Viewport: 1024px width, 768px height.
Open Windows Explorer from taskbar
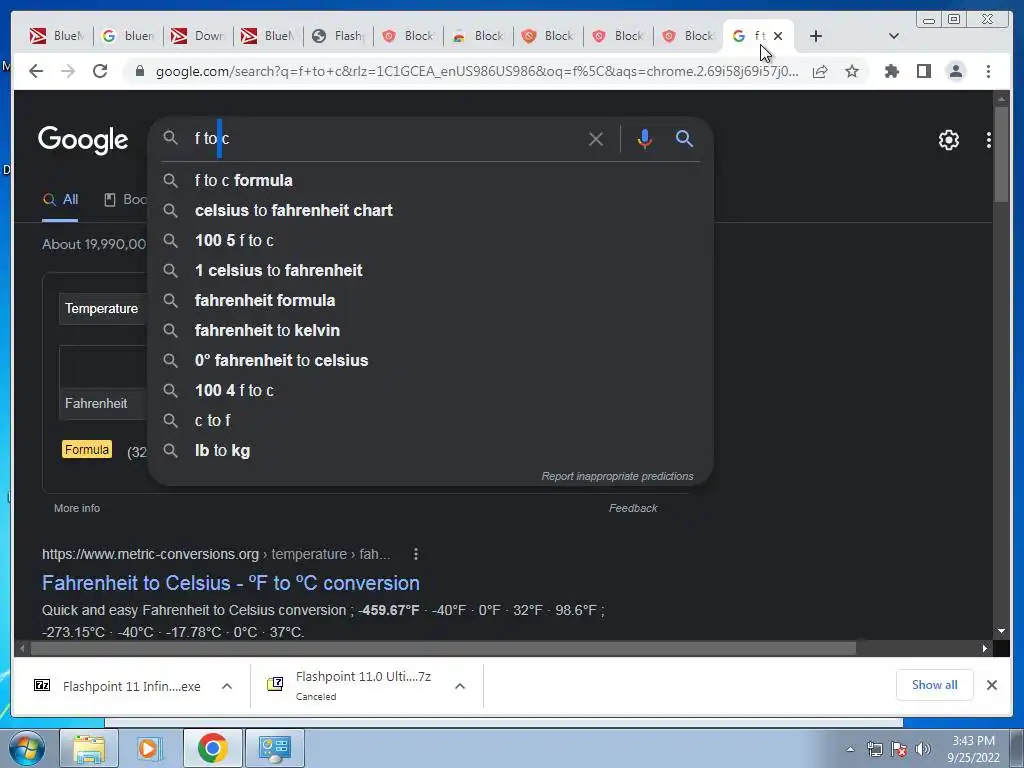pyautogui.click(x=88, y=748)
